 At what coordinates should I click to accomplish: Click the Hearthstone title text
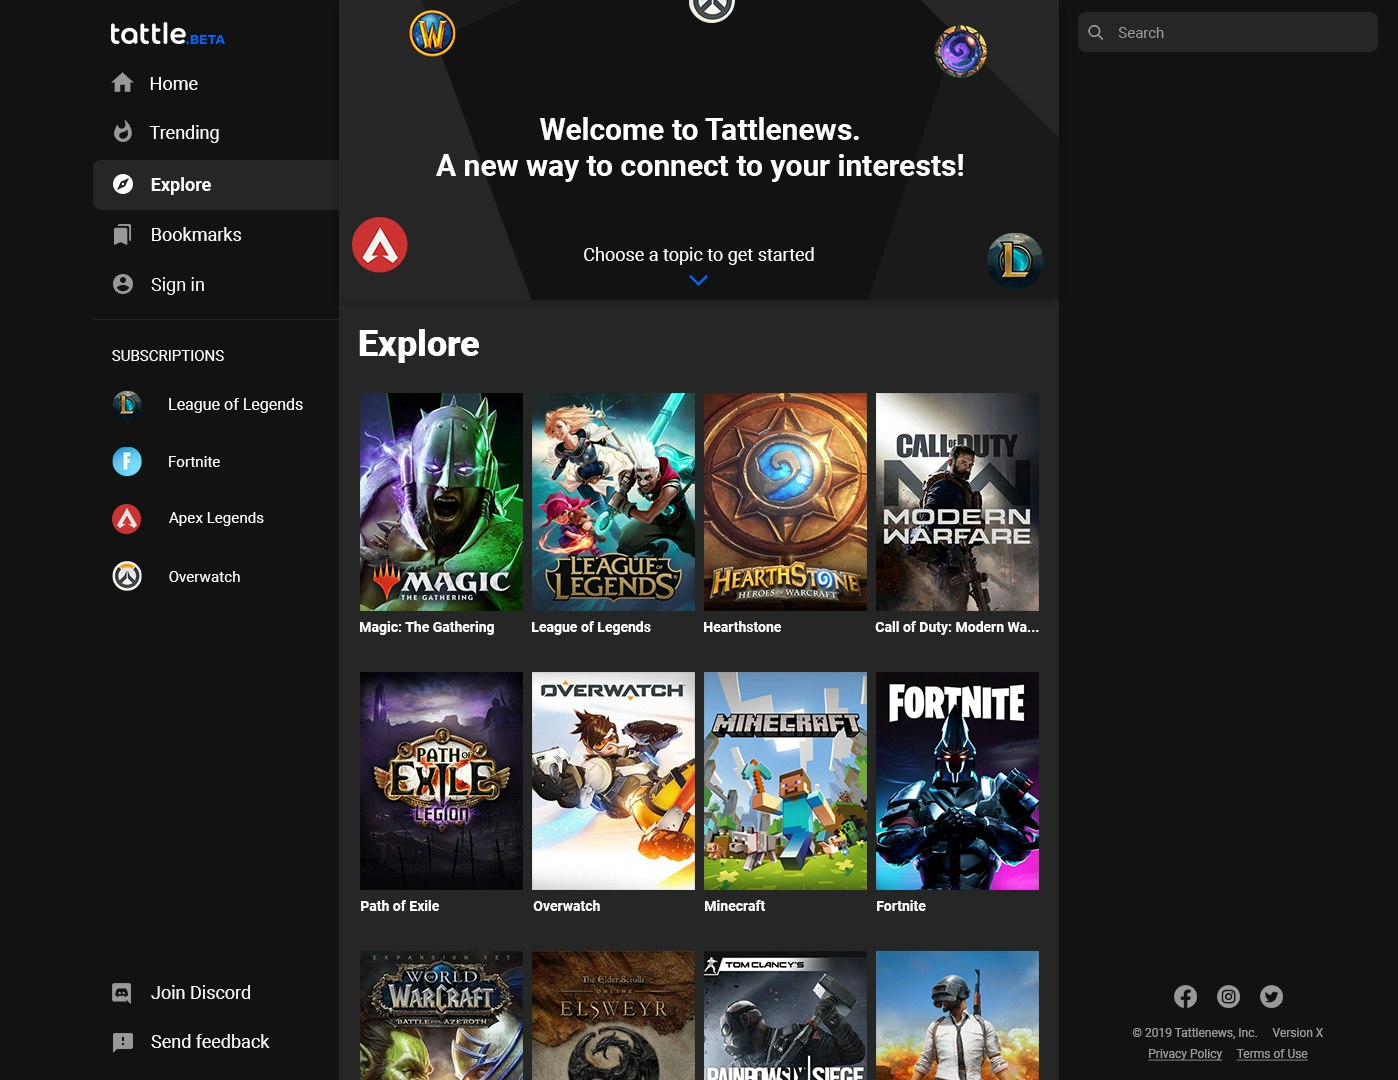coord(742,627)
